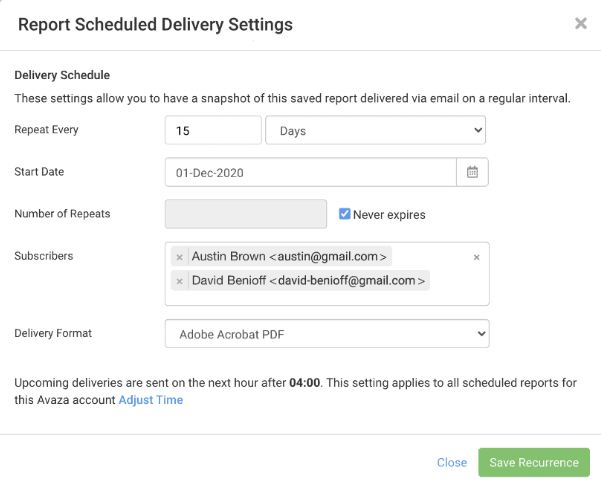Click the Close link at bottom
Image resolution: width=601 pixels, height=482 pixels.
[452, 462]
